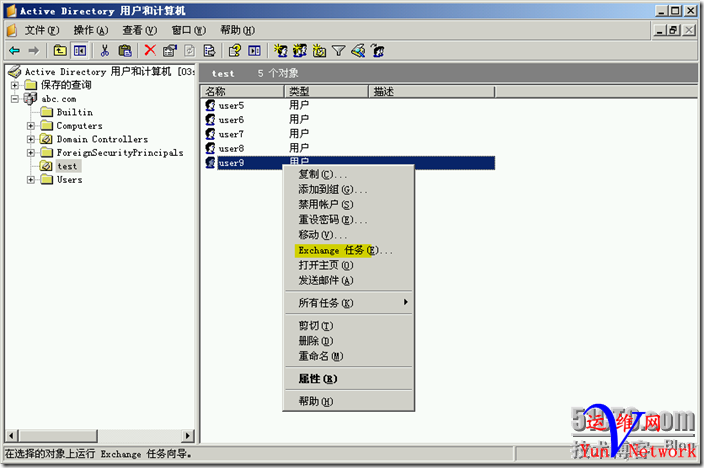Click the user5 user icon

(210, 105)
